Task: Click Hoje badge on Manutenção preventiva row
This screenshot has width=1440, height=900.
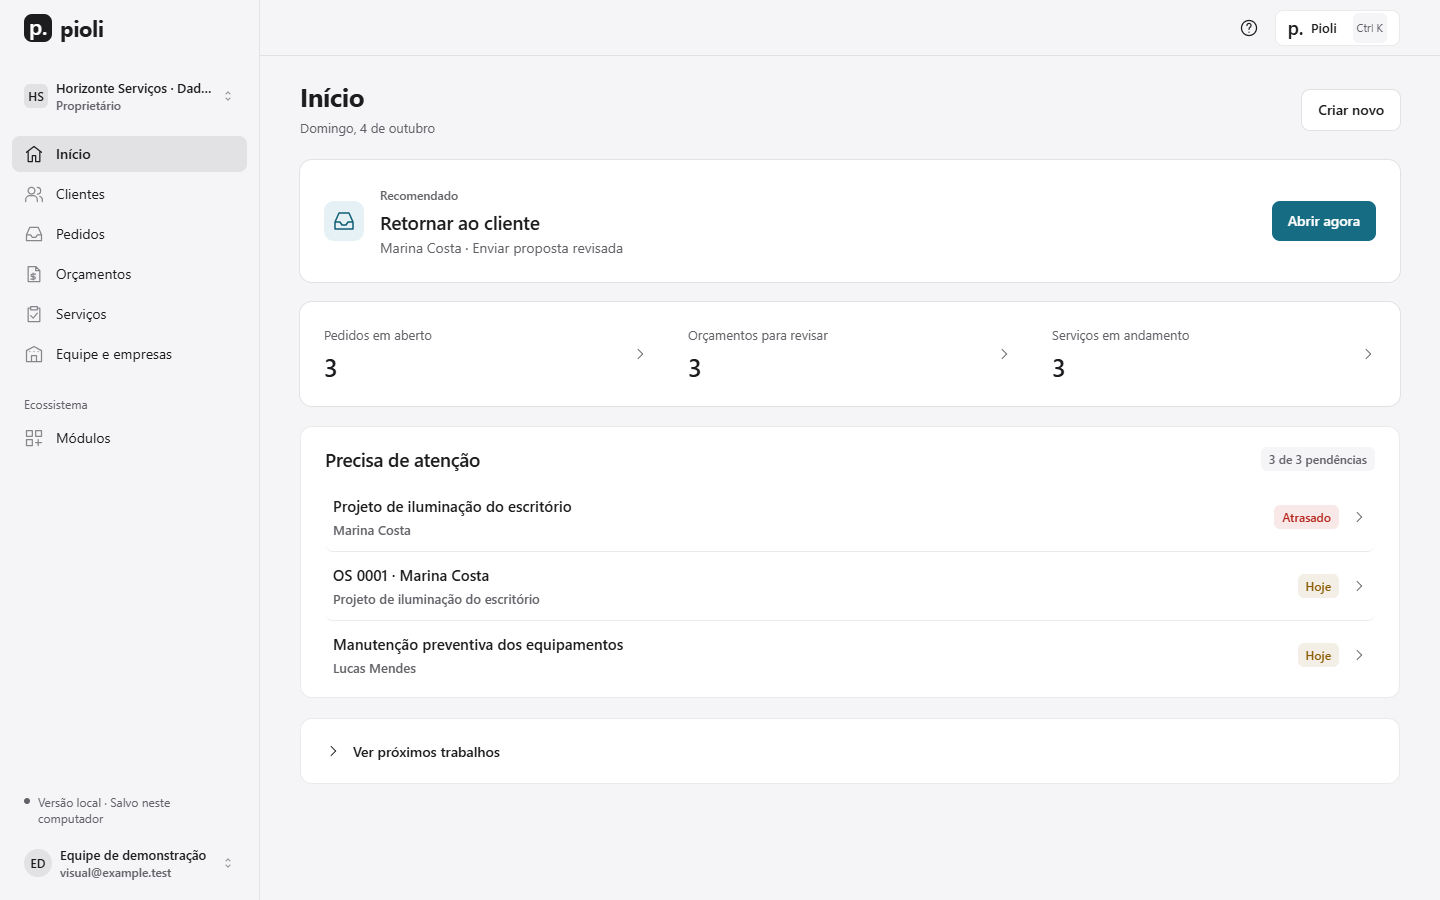Action: 1318,655
